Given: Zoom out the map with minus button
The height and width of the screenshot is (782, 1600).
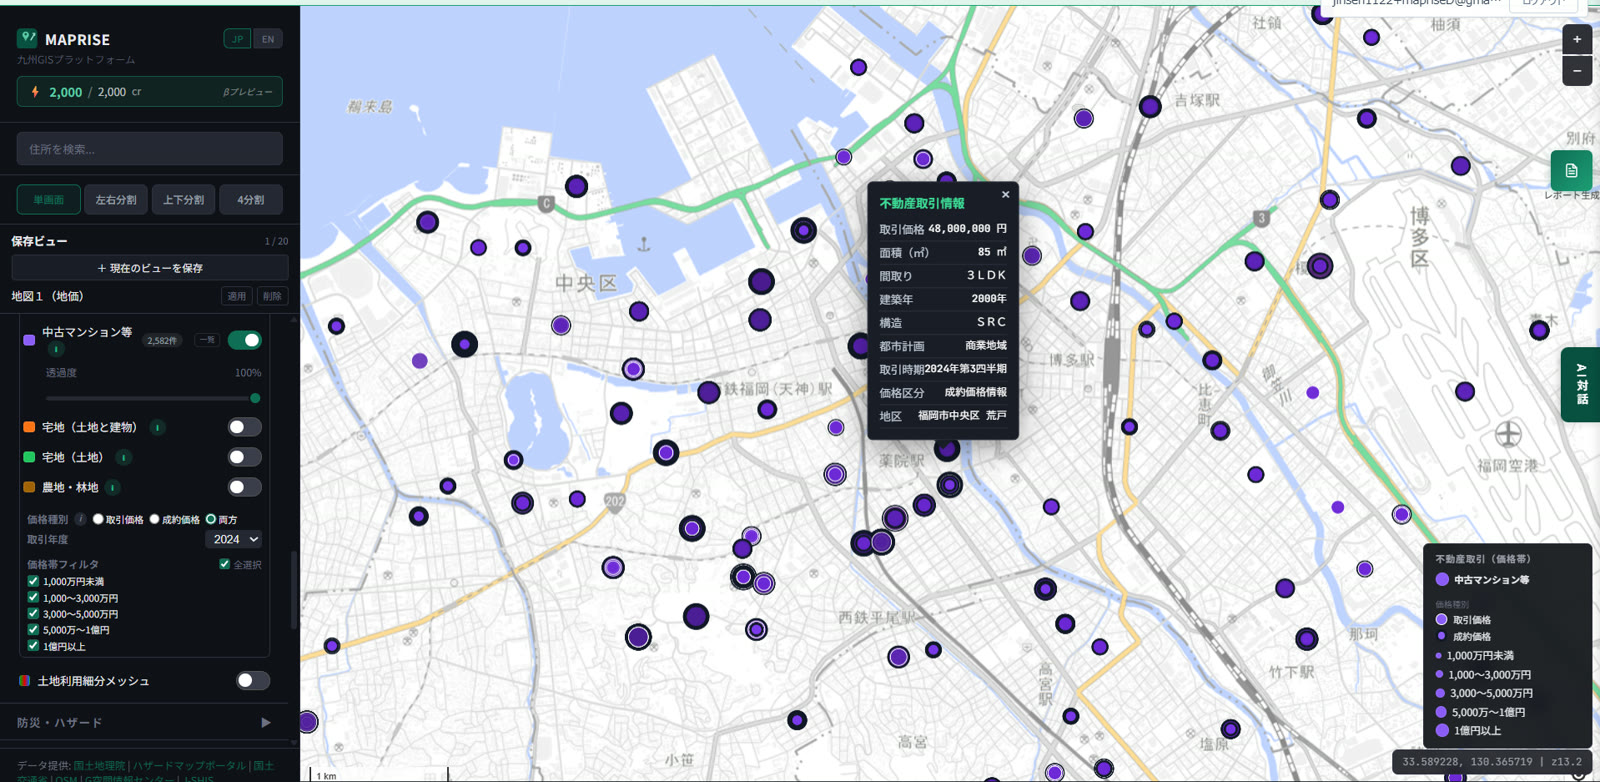Looking at the screenshot, I should (1577, 71).
